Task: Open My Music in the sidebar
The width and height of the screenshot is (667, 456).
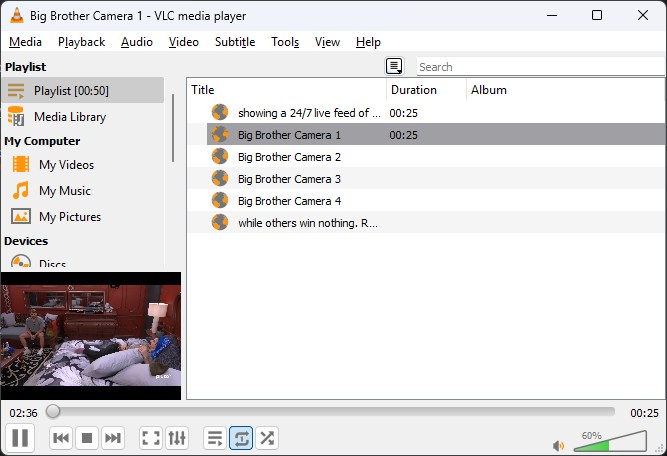Action: [x=83, y=191]
